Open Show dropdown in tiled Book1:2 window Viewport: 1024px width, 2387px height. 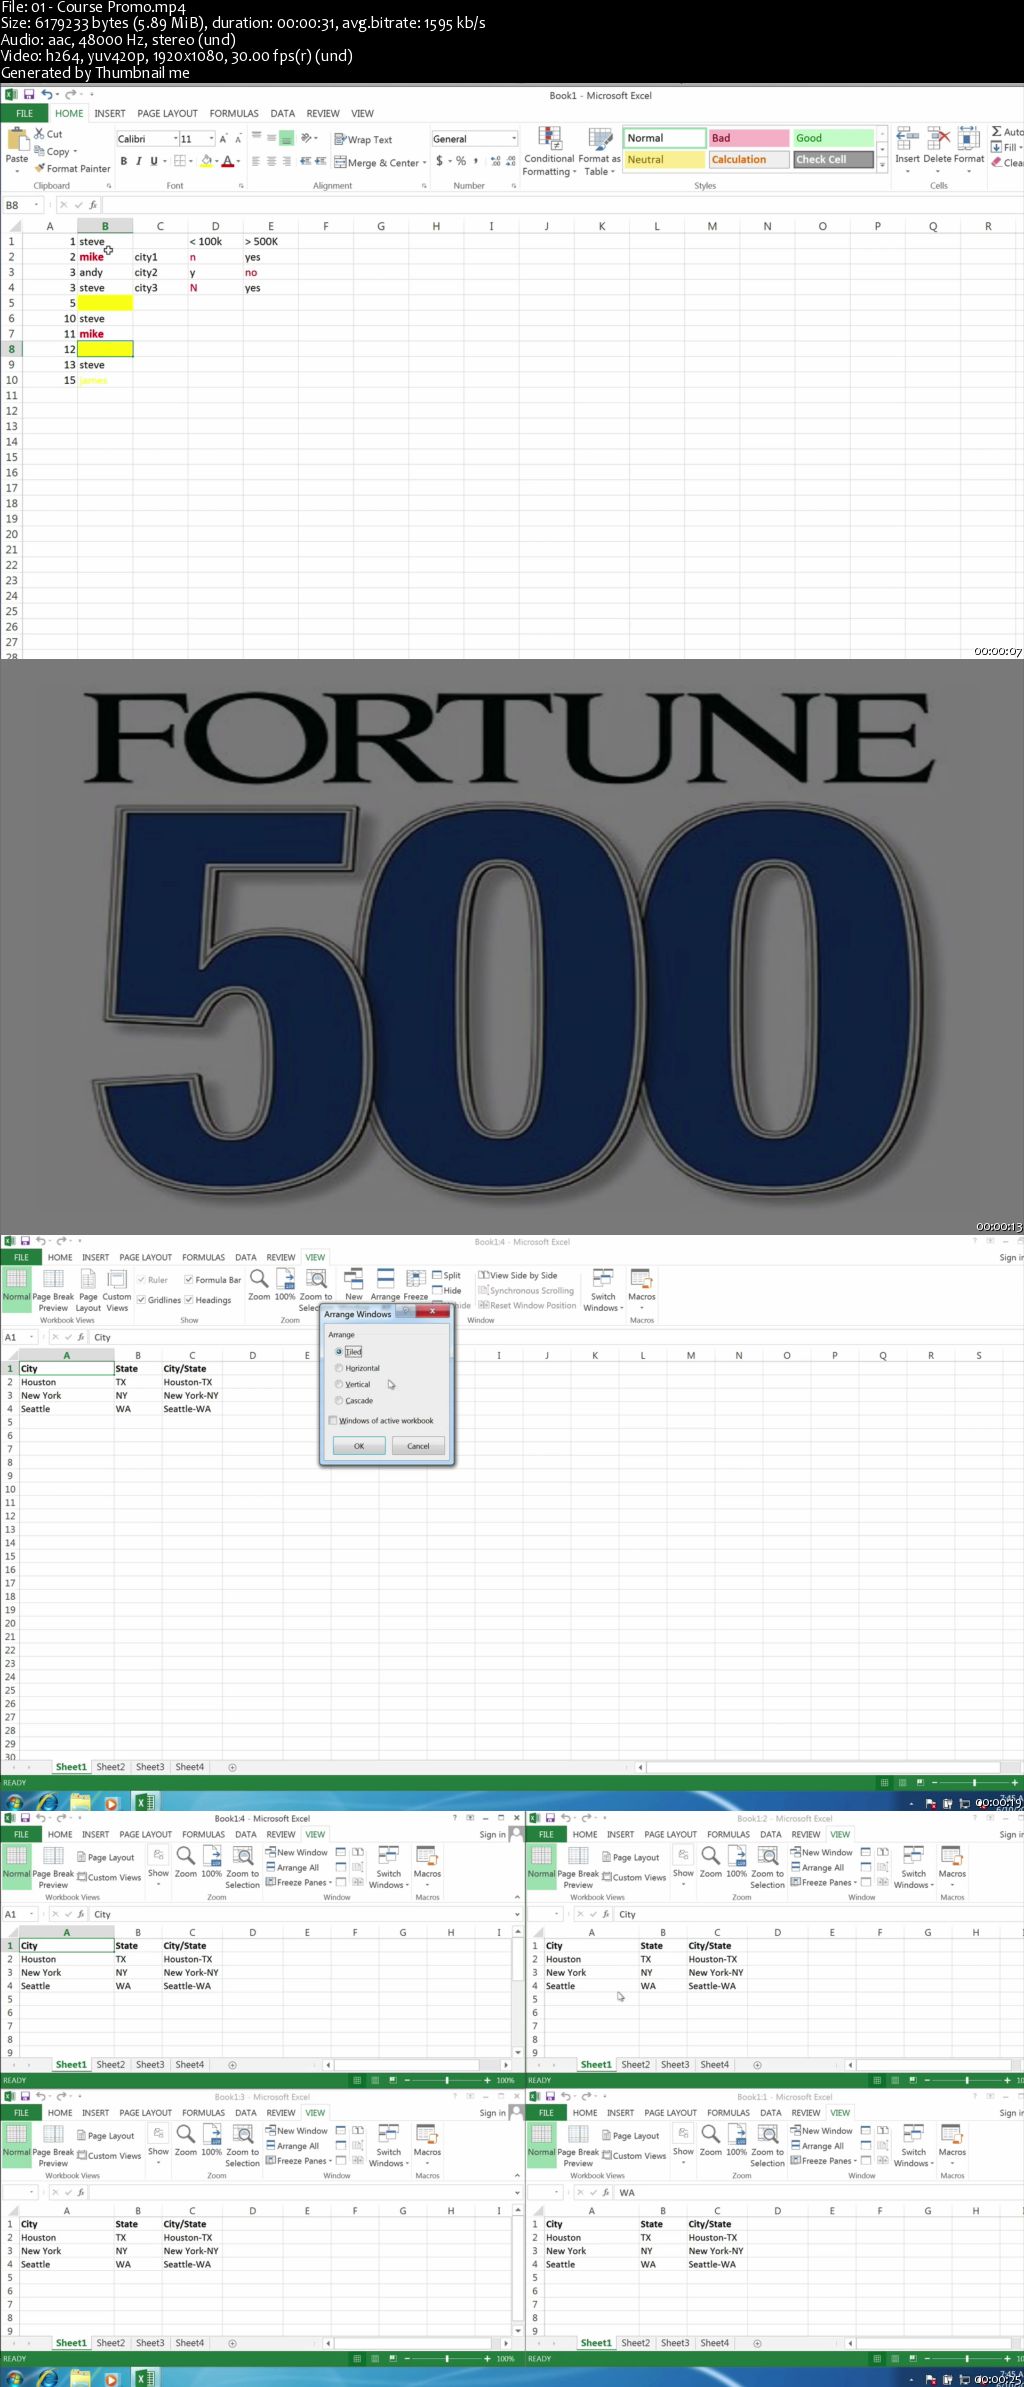tap(683, 1866)
